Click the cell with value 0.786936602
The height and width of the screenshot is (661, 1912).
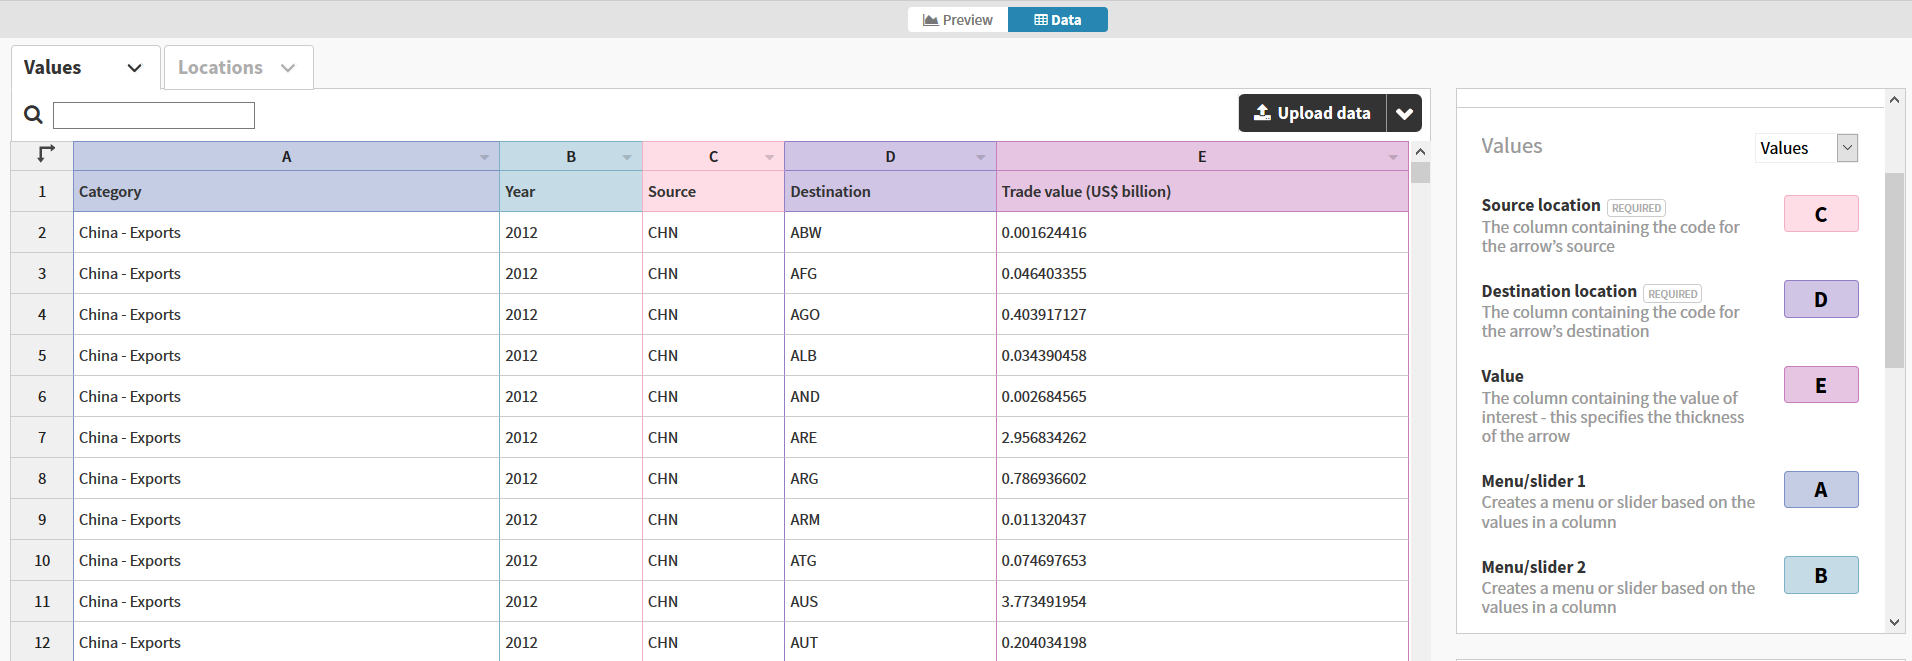tap(1202, 478)
